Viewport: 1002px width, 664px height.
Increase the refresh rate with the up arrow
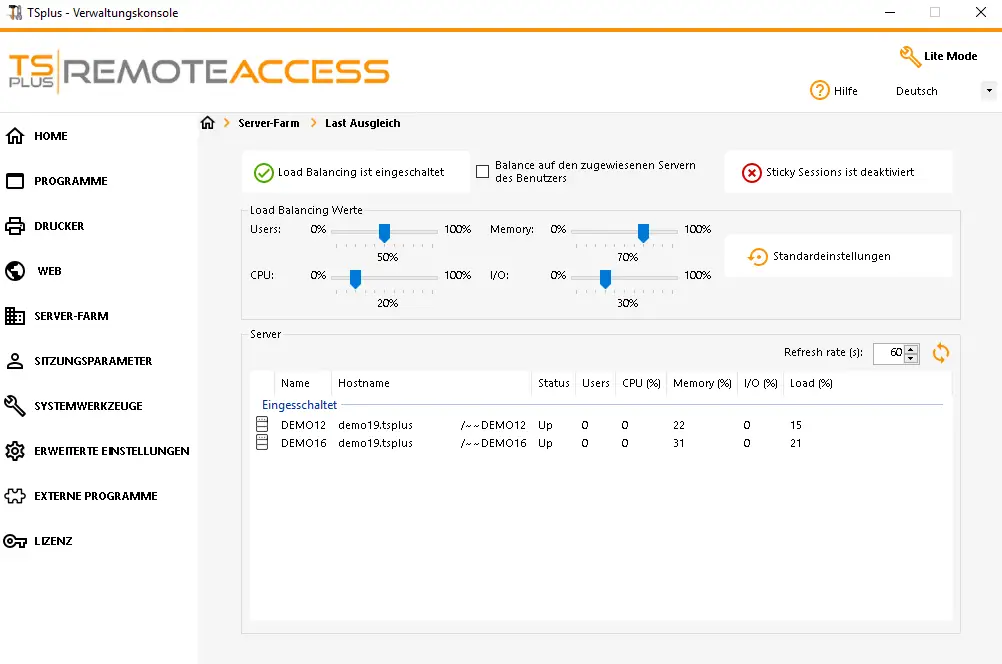pos(911,349)
